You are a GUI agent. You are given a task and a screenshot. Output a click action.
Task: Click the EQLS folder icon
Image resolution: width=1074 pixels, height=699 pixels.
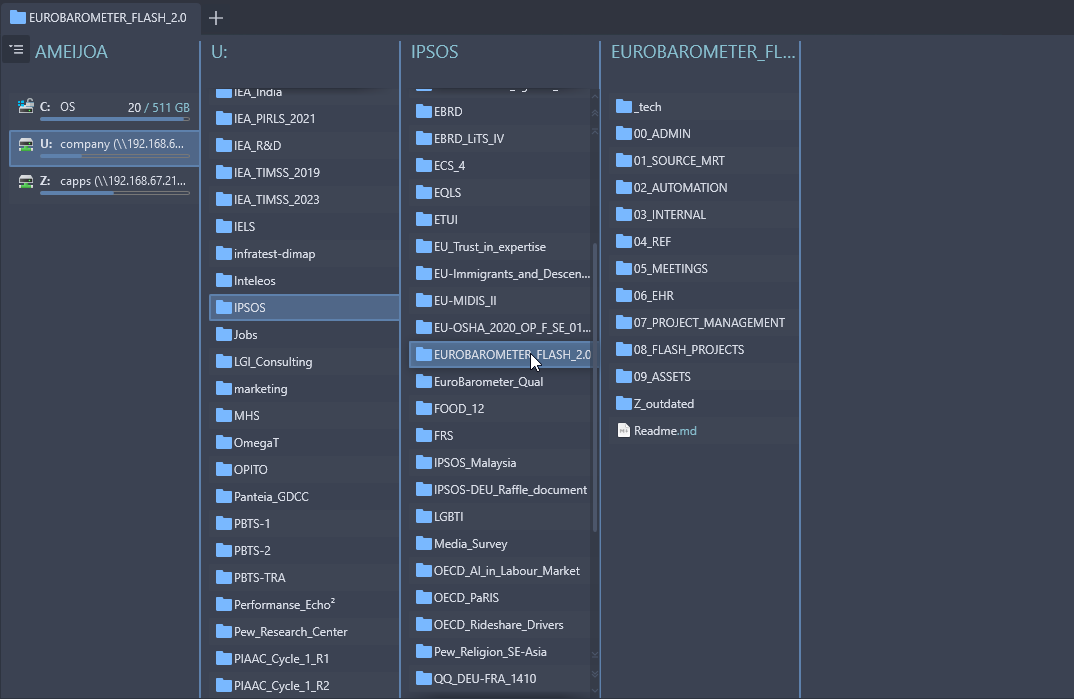point(423,192)
